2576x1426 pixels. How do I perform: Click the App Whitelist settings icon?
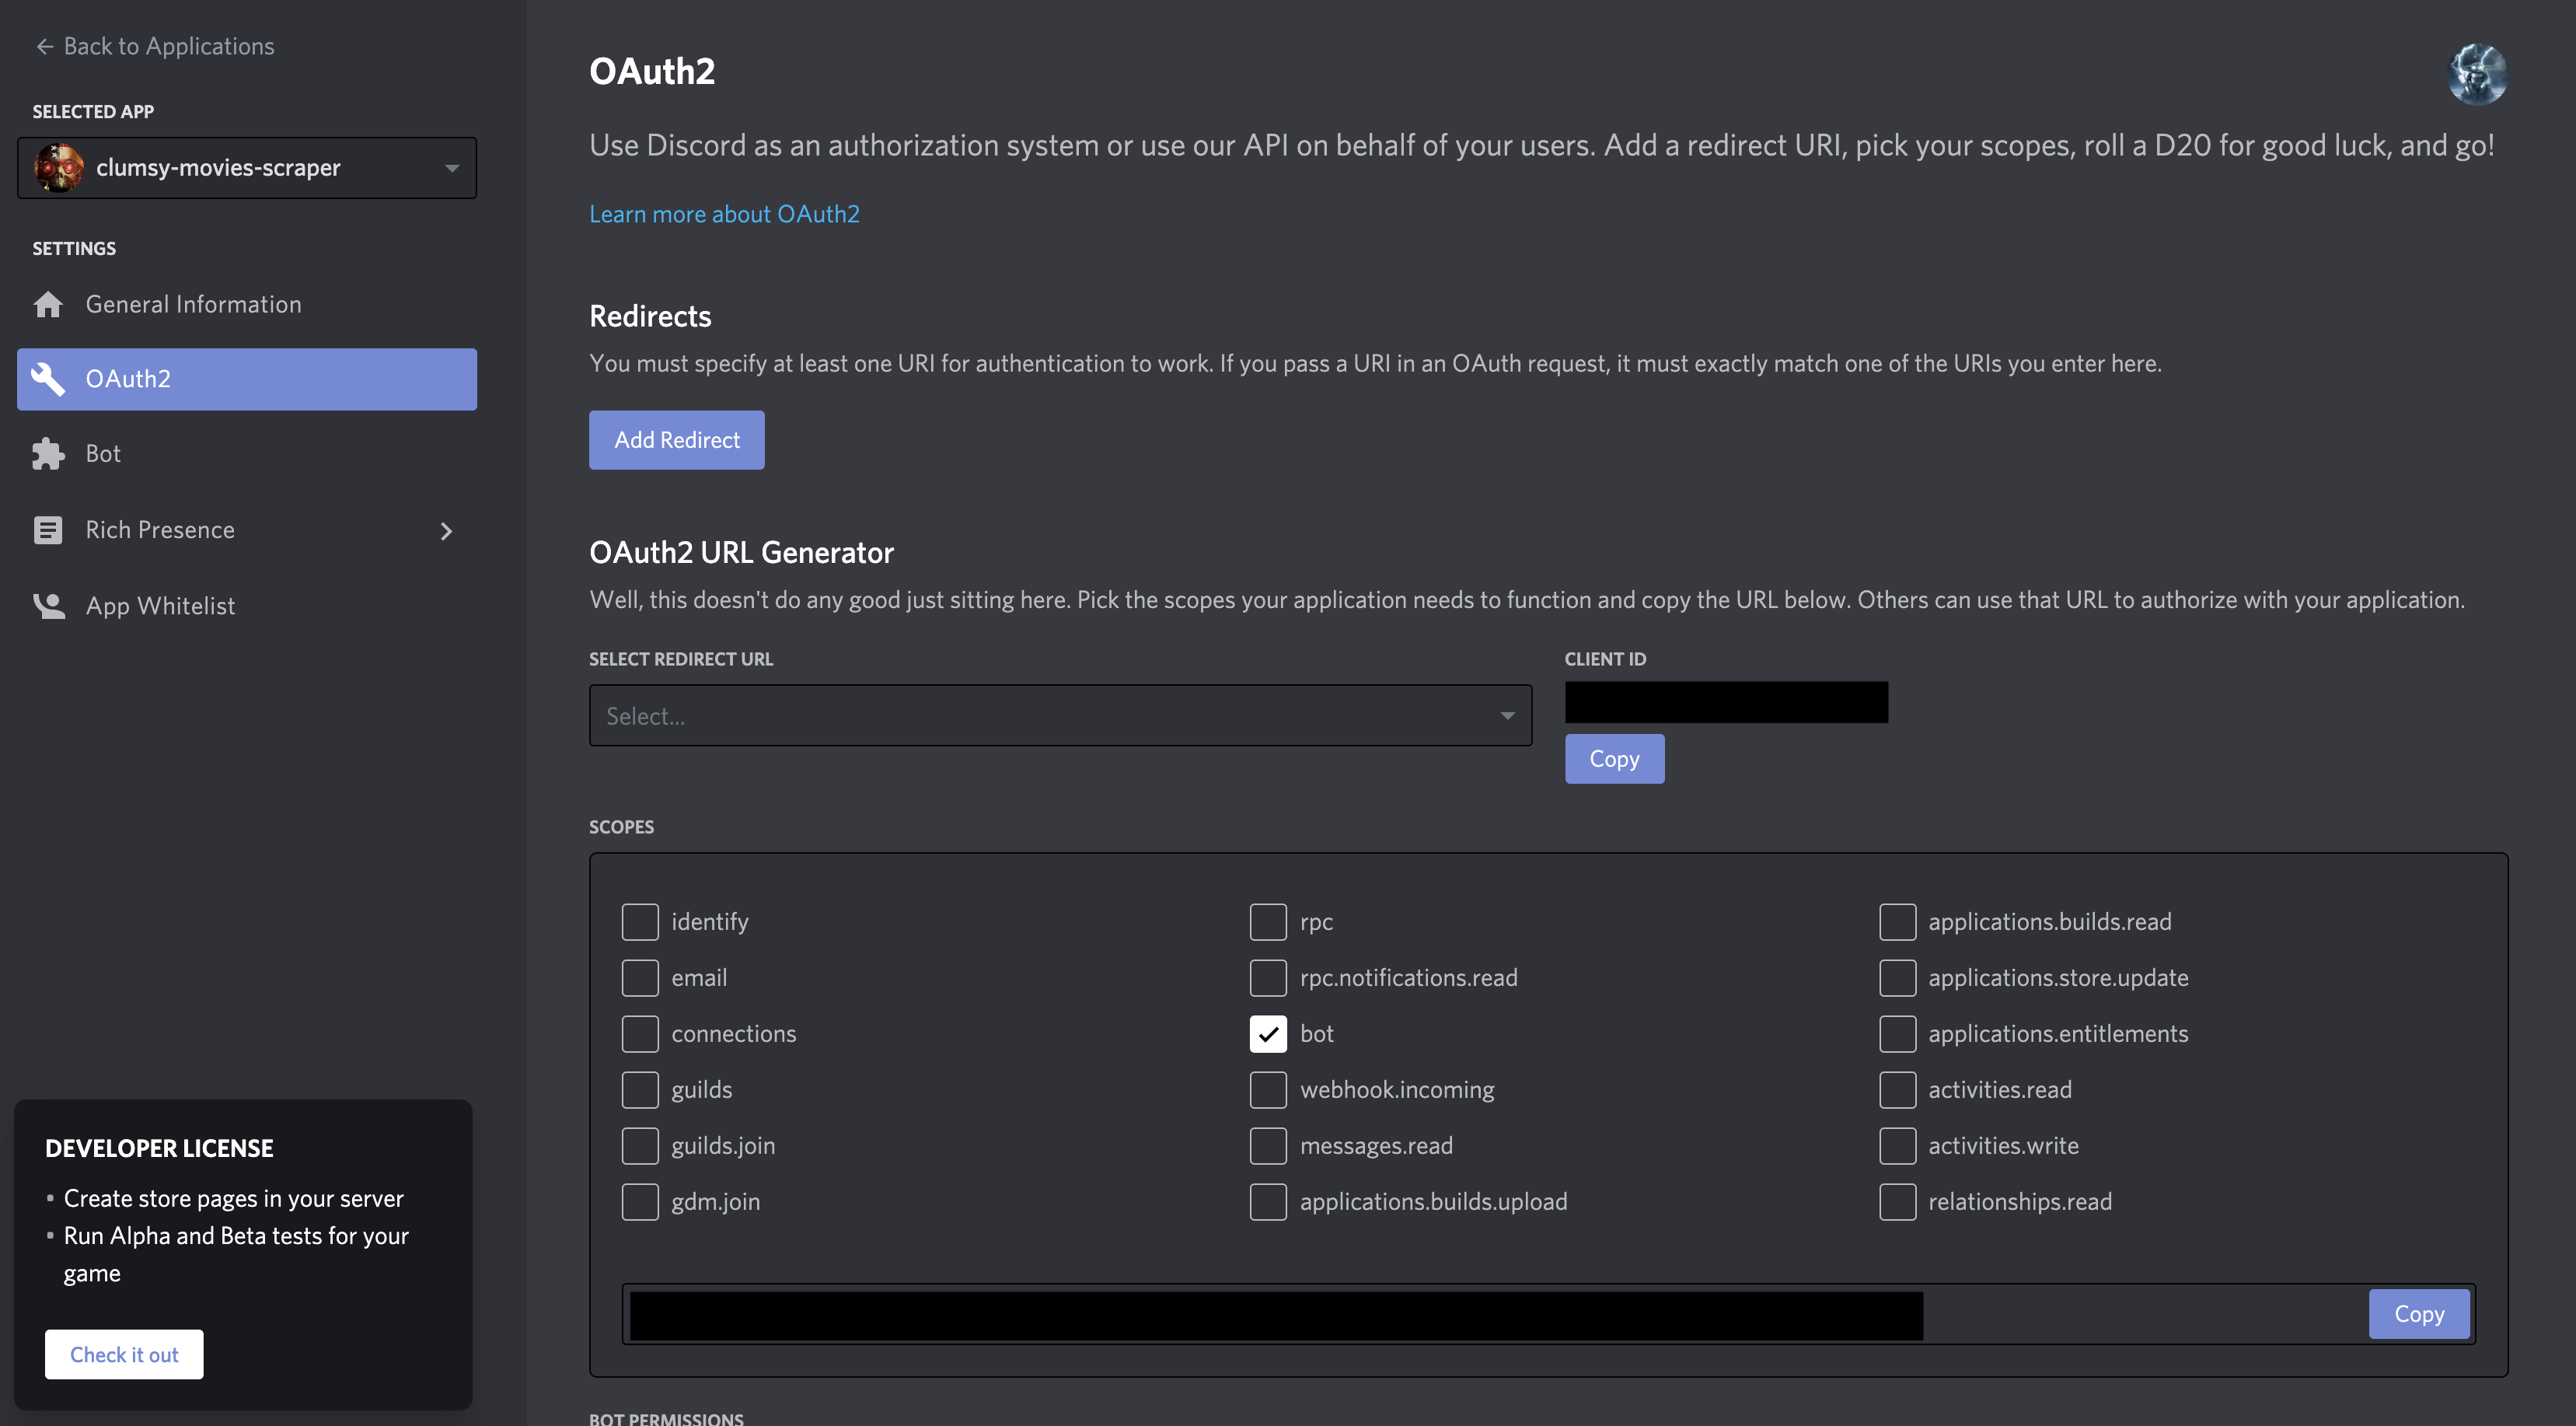tap(47, 604)
